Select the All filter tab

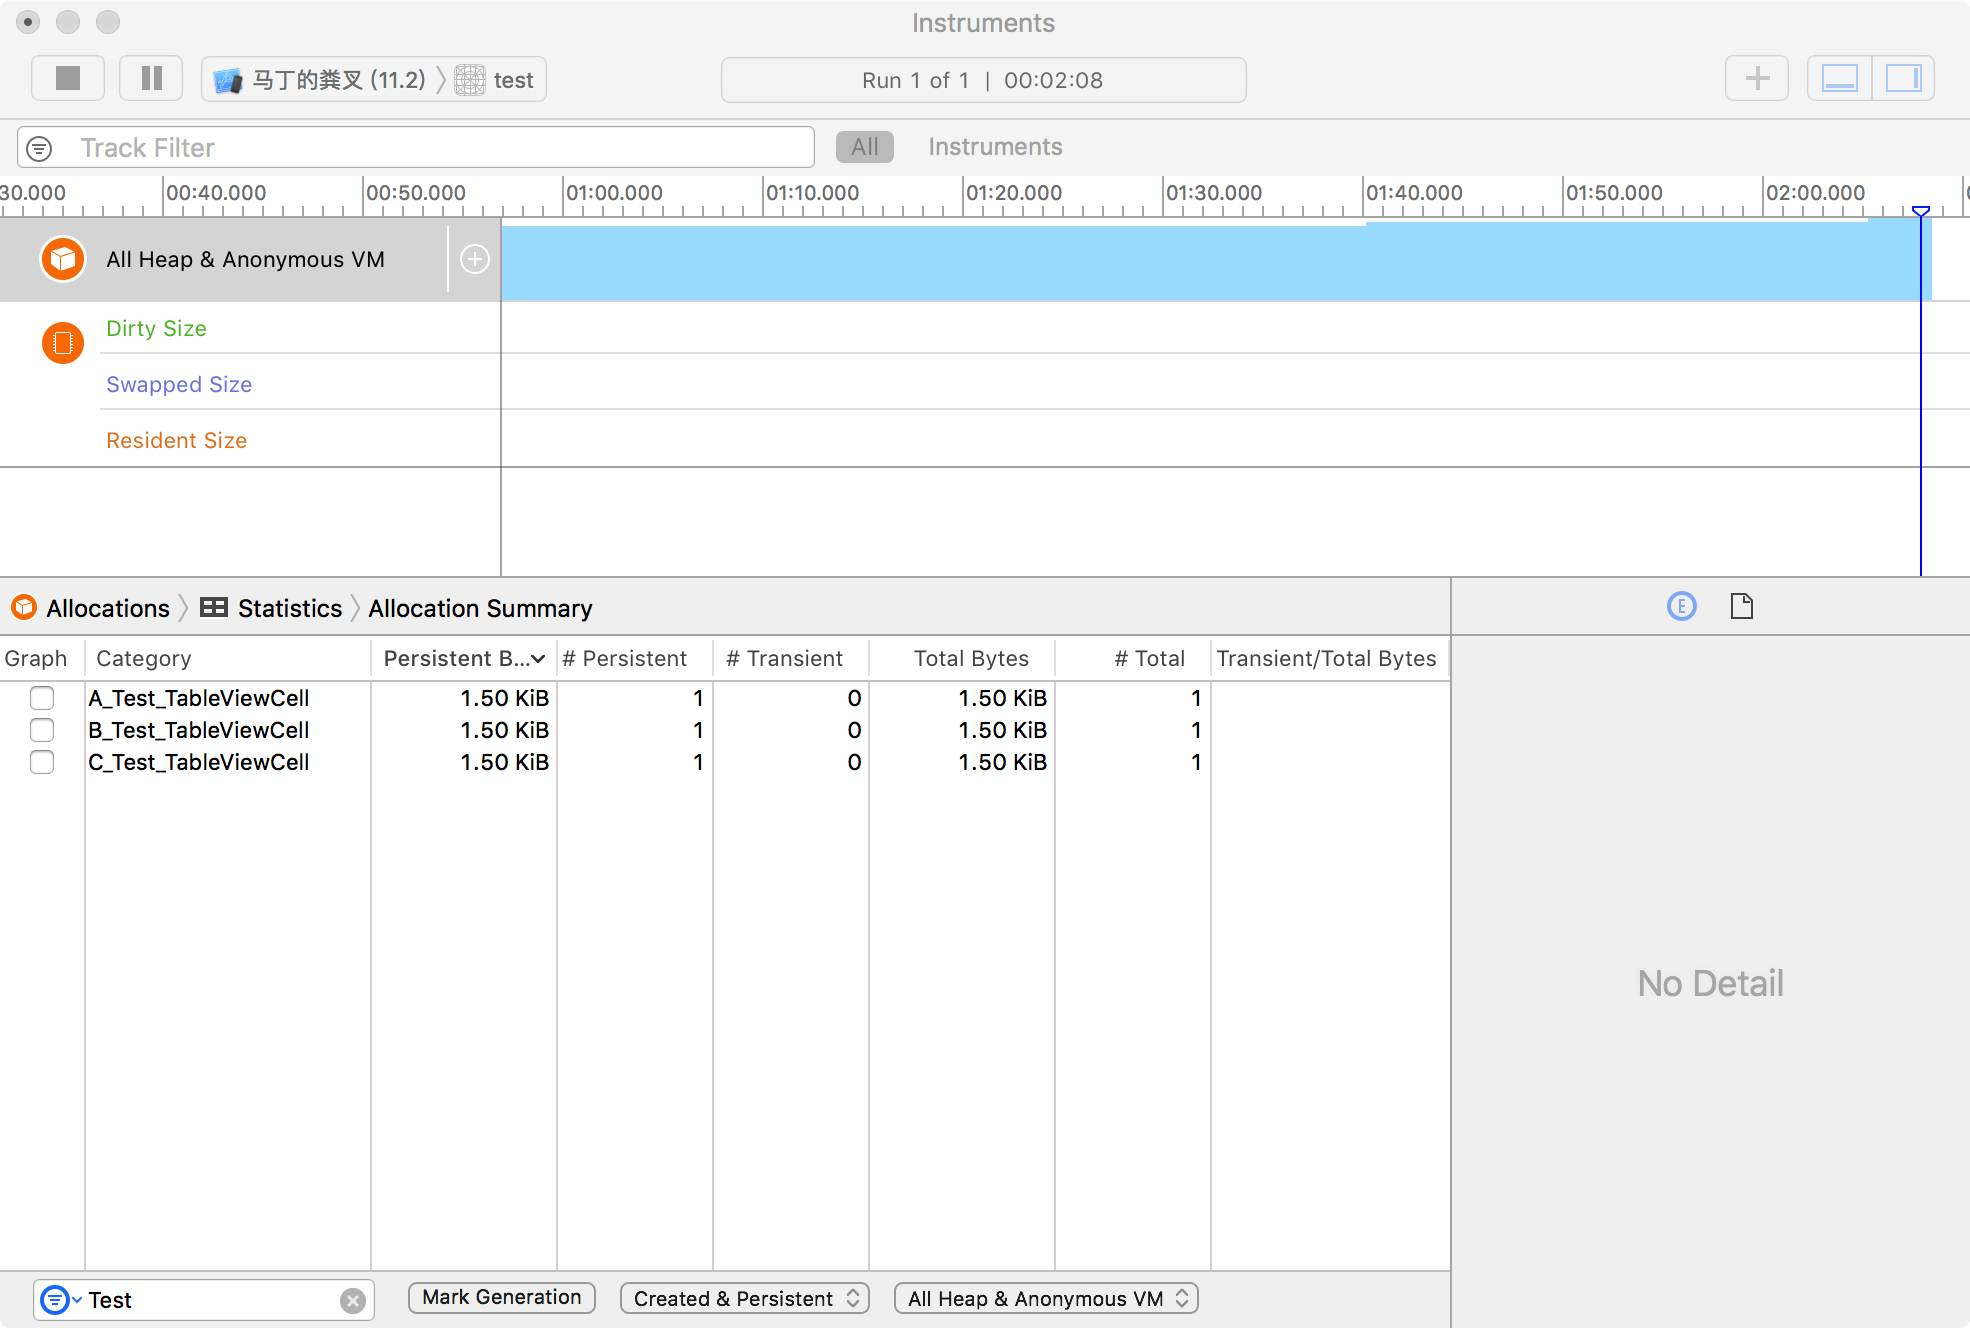(x=864, y=147)
